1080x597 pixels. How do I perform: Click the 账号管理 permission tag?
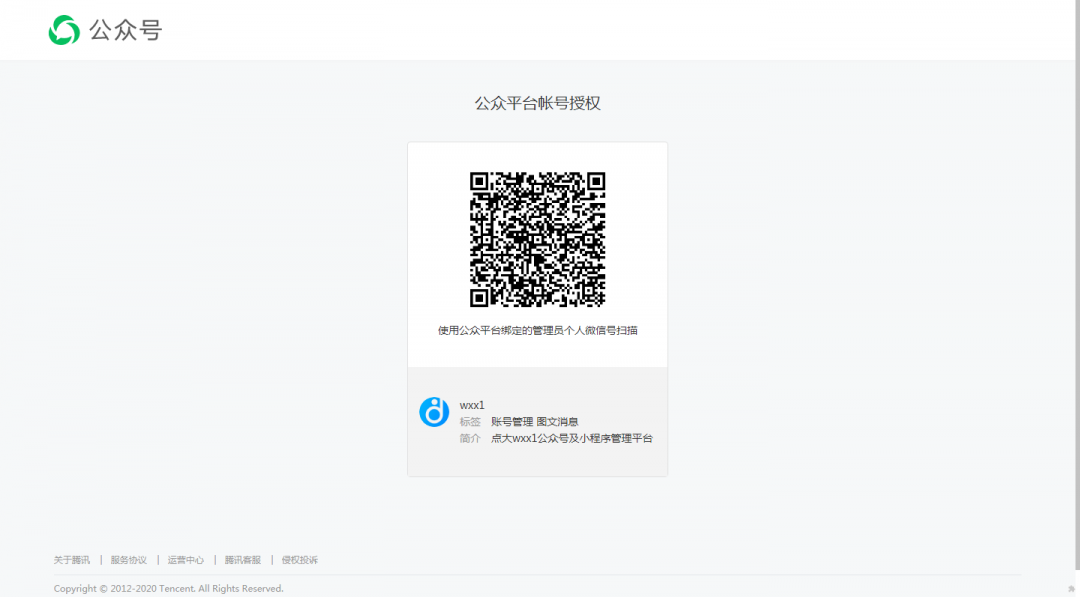coord(511,422)
